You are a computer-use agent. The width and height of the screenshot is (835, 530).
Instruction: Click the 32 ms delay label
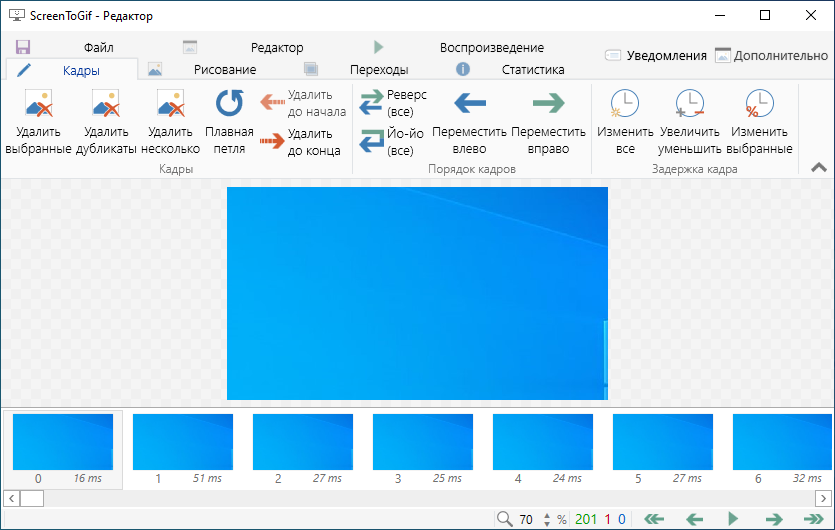(x=807, y=478)
